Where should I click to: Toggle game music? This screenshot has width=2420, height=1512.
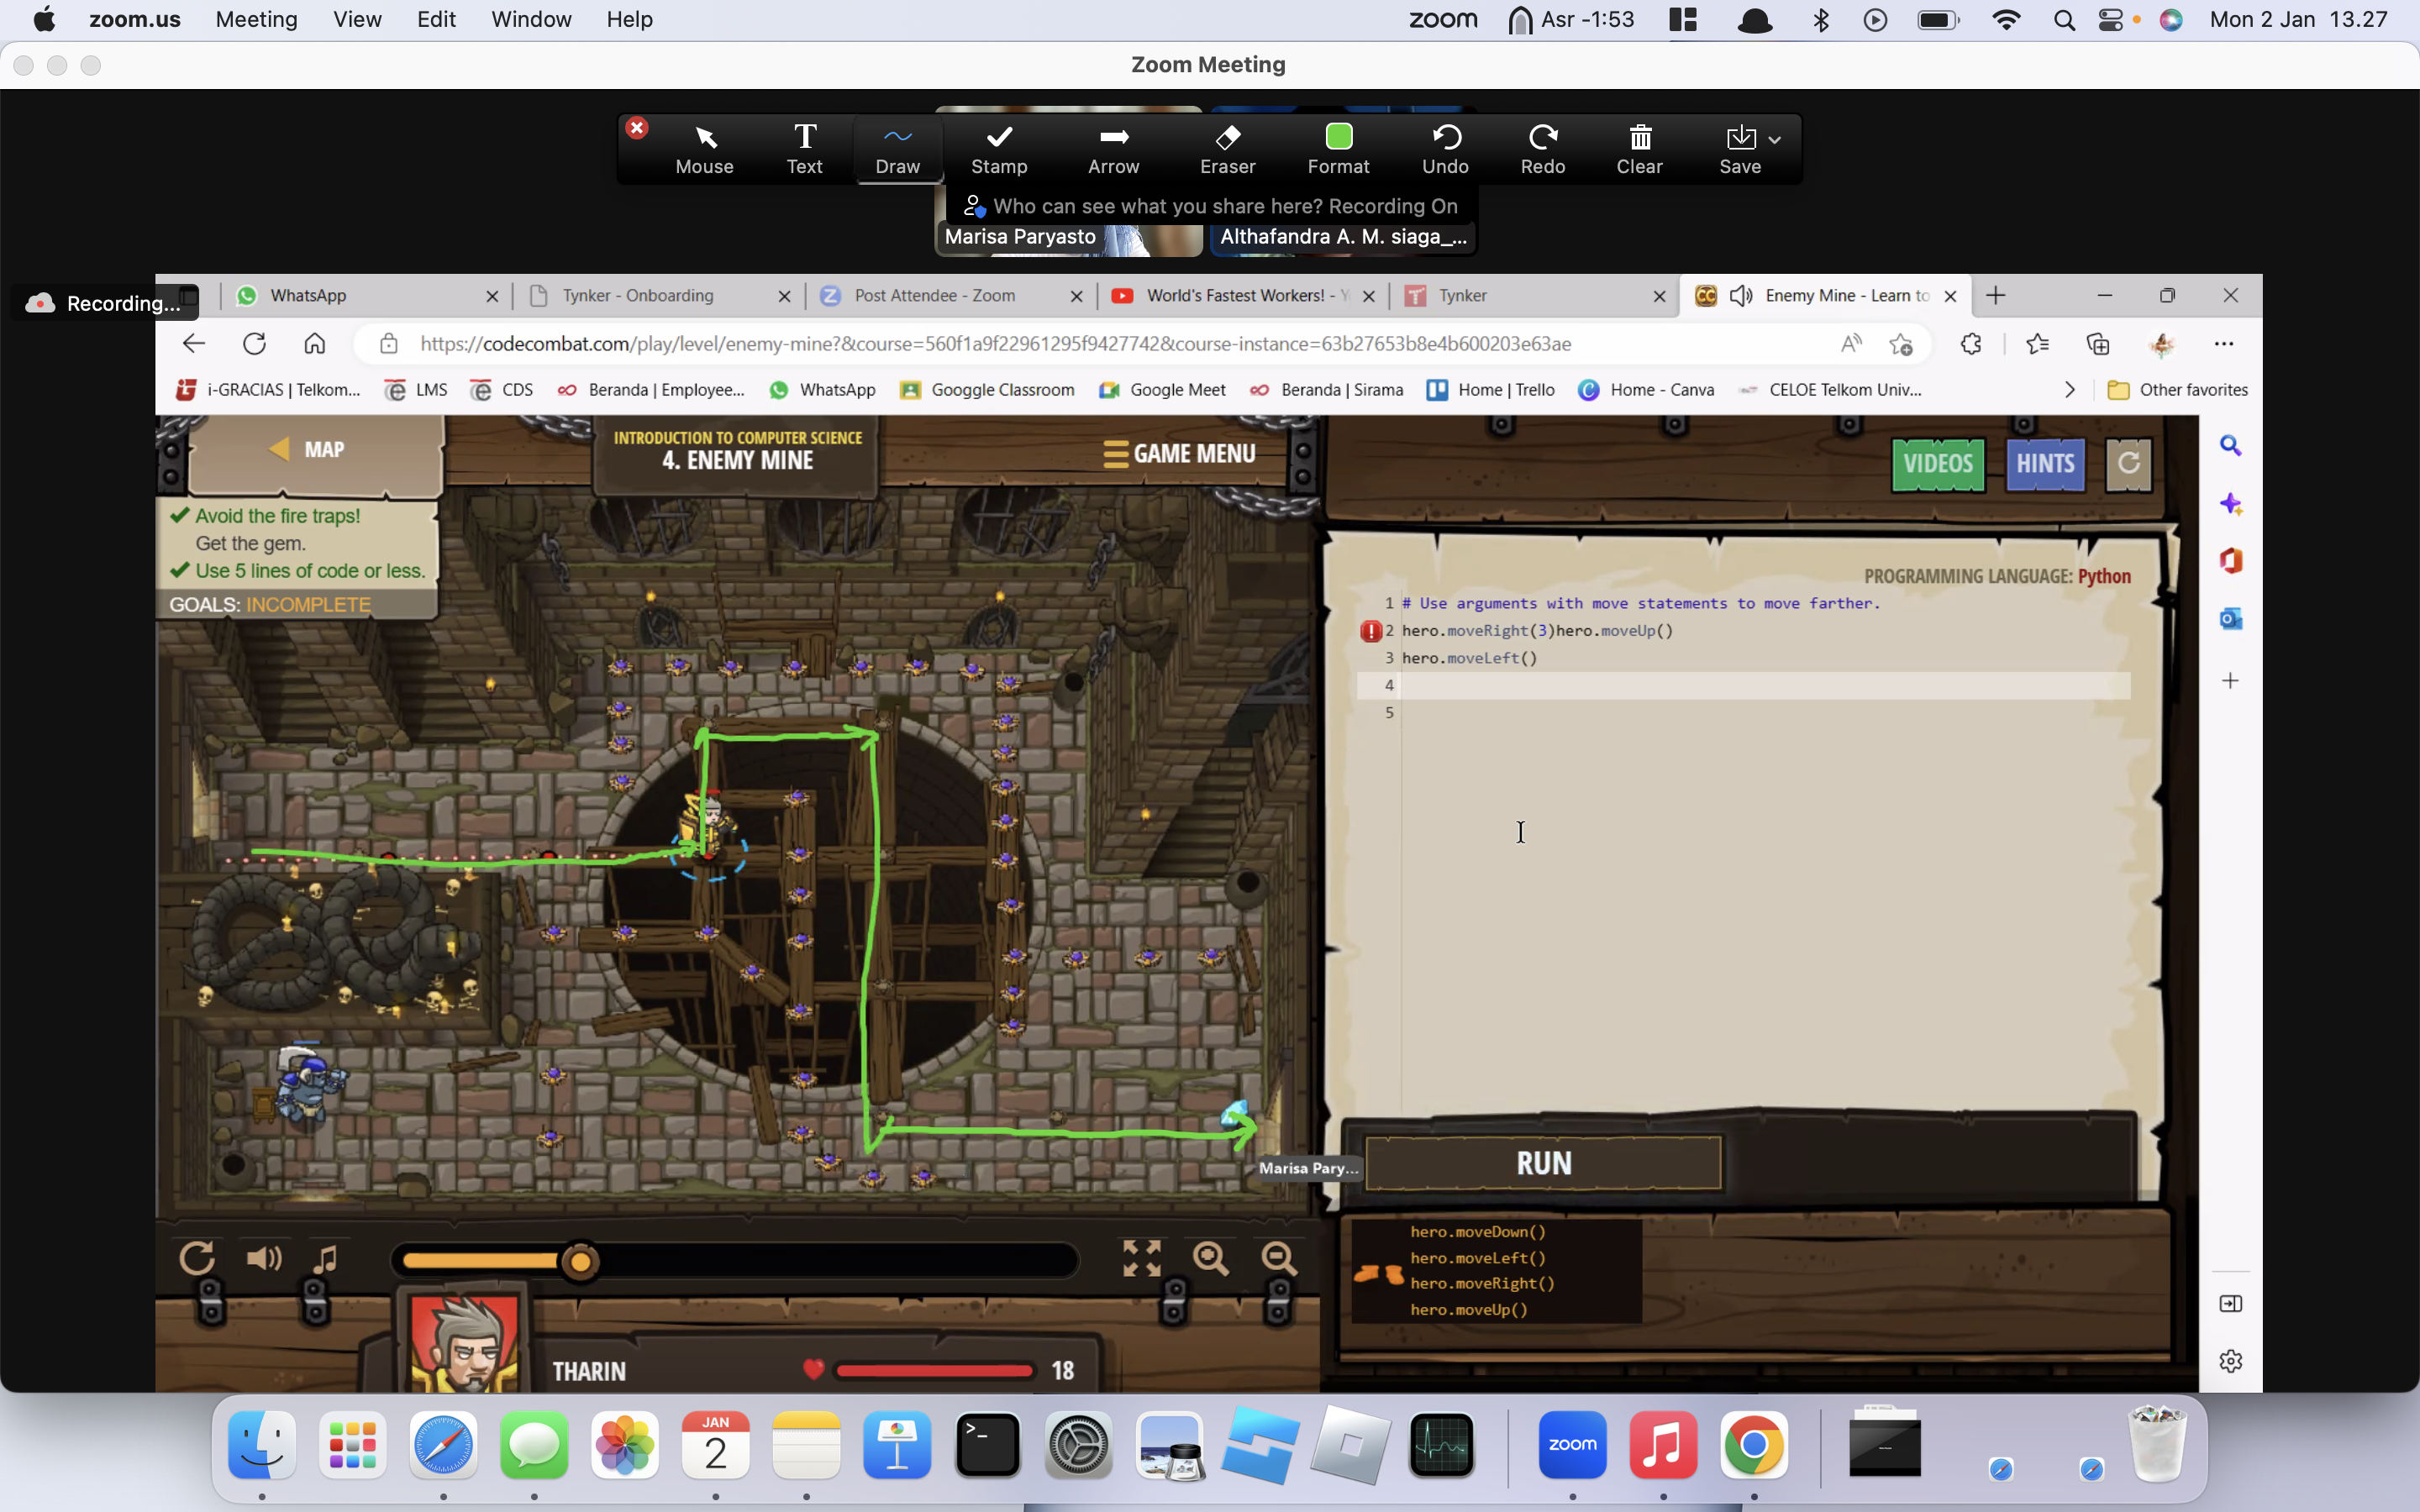pyautogui.click(x=325, y=1258)
